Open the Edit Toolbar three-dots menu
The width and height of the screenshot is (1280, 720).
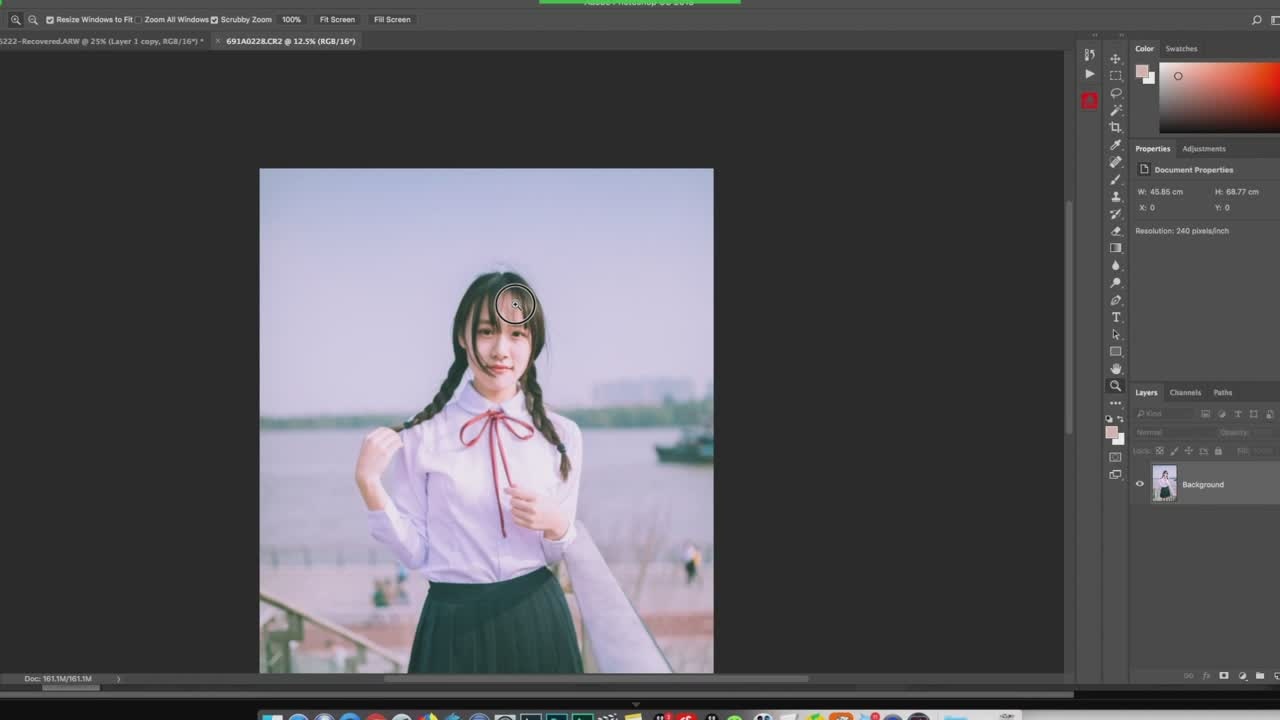click(1116, 403)
